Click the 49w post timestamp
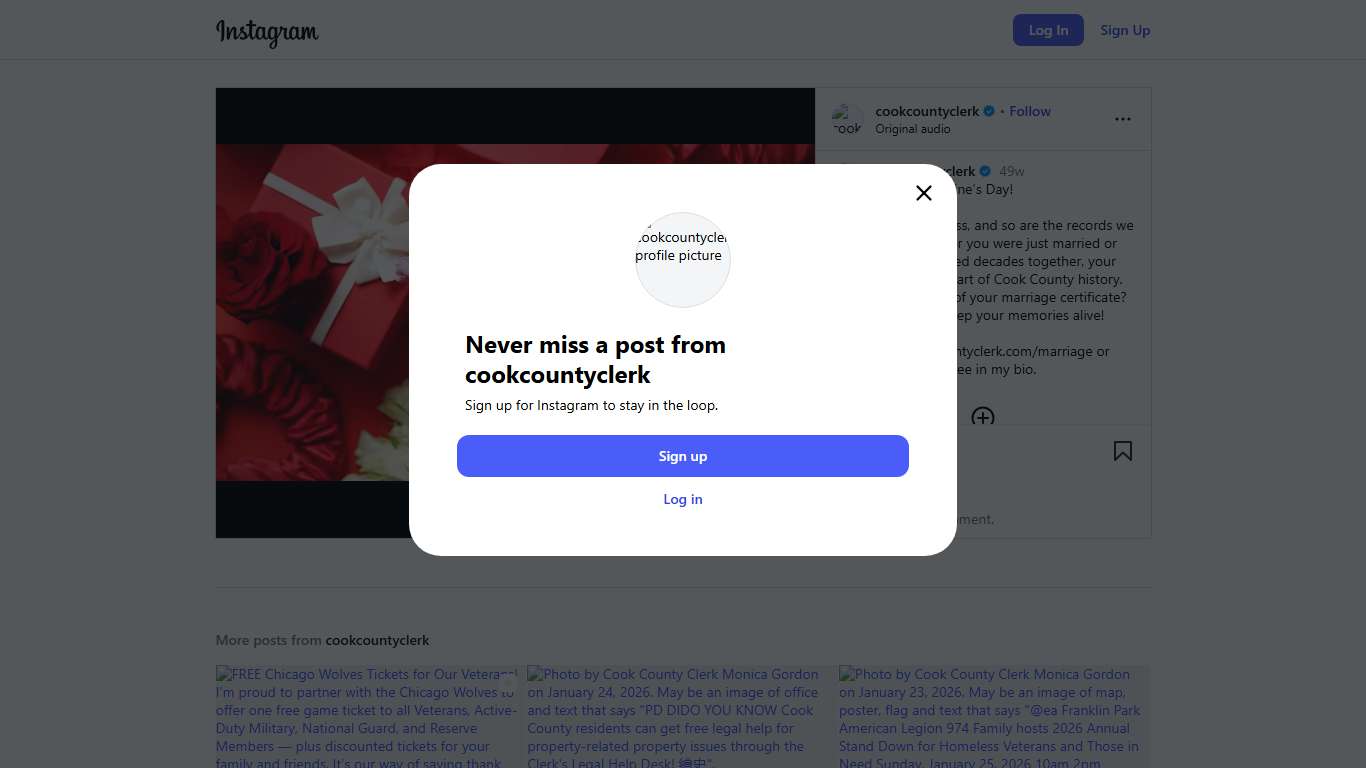The height and width of the screenshot is (768, 1366). click(x=1012, y=171)
